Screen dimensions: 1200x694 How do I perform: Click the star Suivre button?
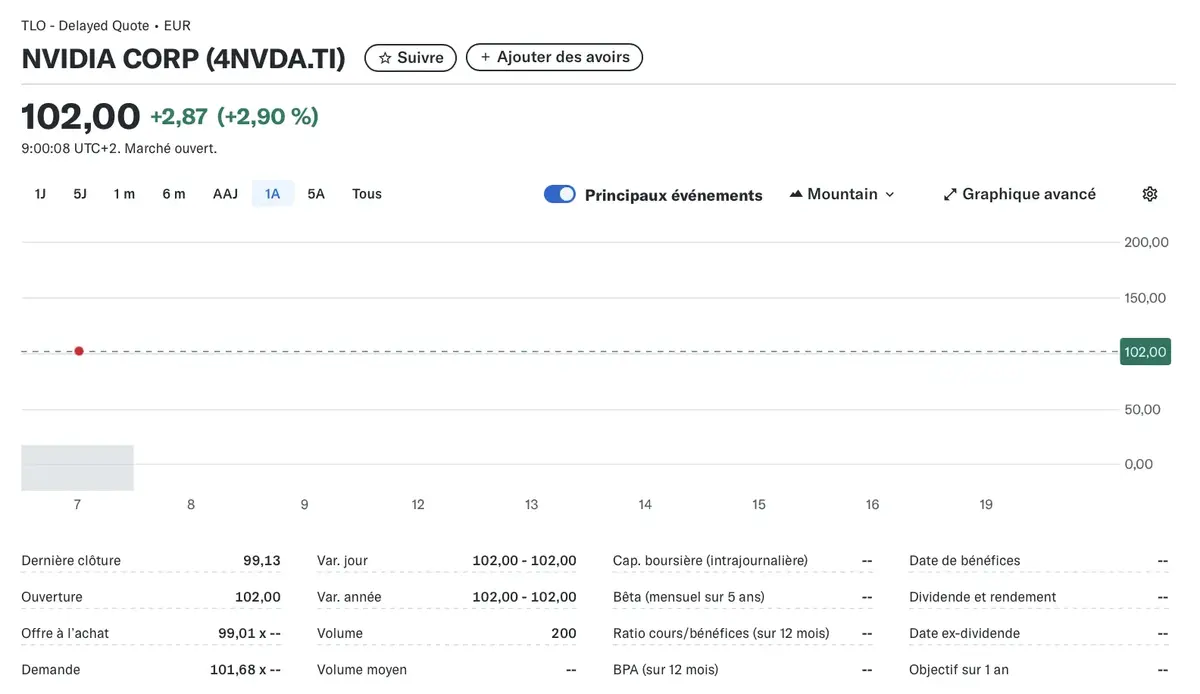tap(410, 58)
